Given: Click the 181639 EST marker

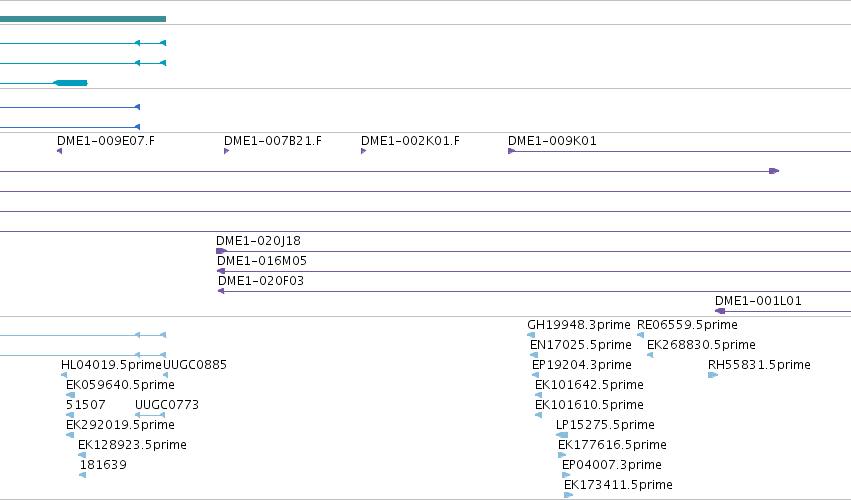Looking at the screenshot, I should [82, 475].
